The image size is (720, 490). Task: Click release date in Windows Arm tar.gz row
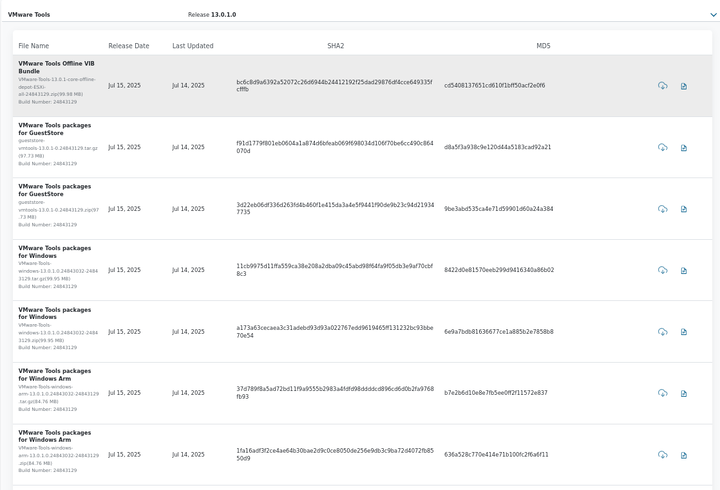[124, 393]
